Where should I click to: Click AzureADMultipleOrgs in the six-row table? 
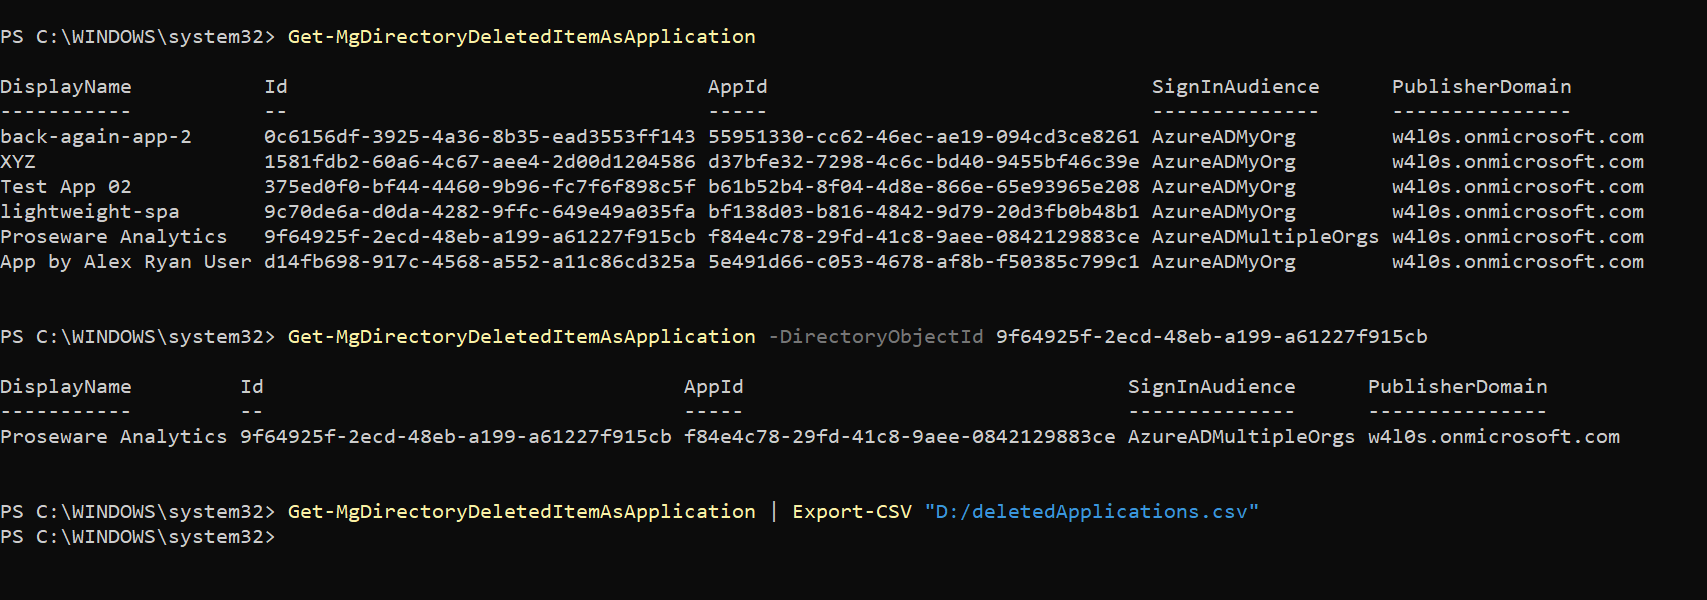(1265, 237)
